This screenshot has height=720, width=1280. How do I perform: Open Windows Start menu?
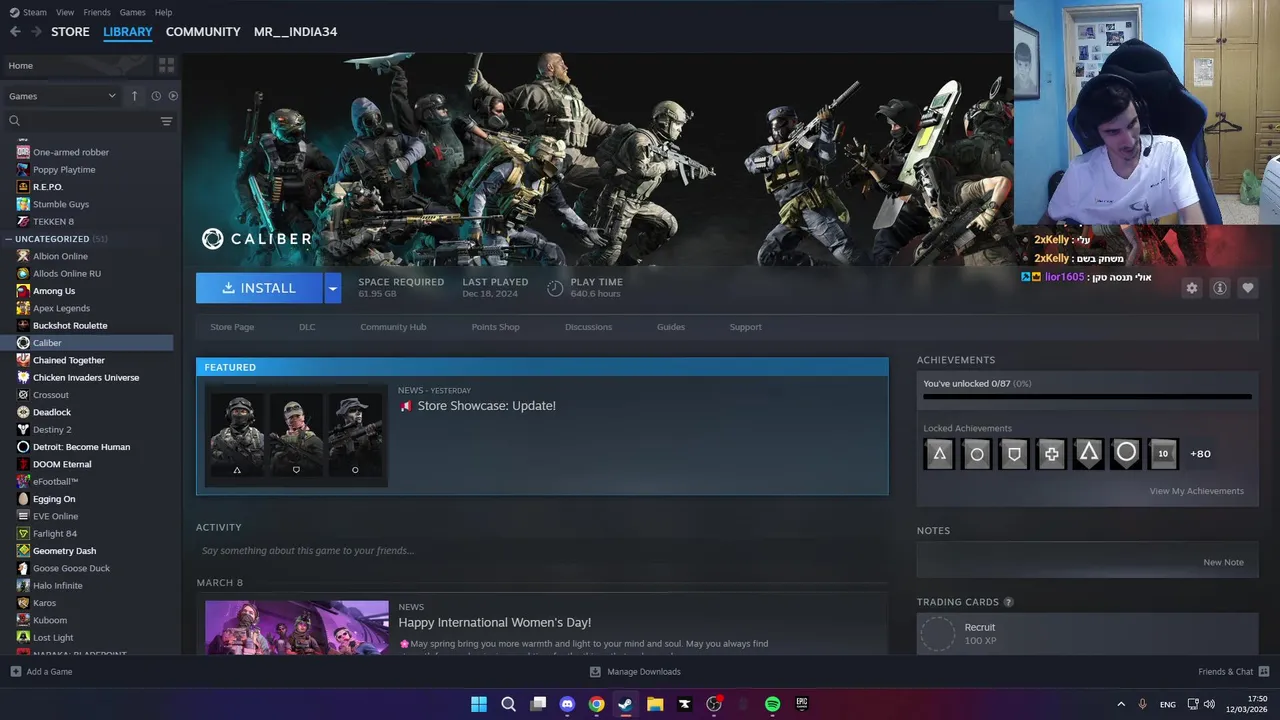479,704
